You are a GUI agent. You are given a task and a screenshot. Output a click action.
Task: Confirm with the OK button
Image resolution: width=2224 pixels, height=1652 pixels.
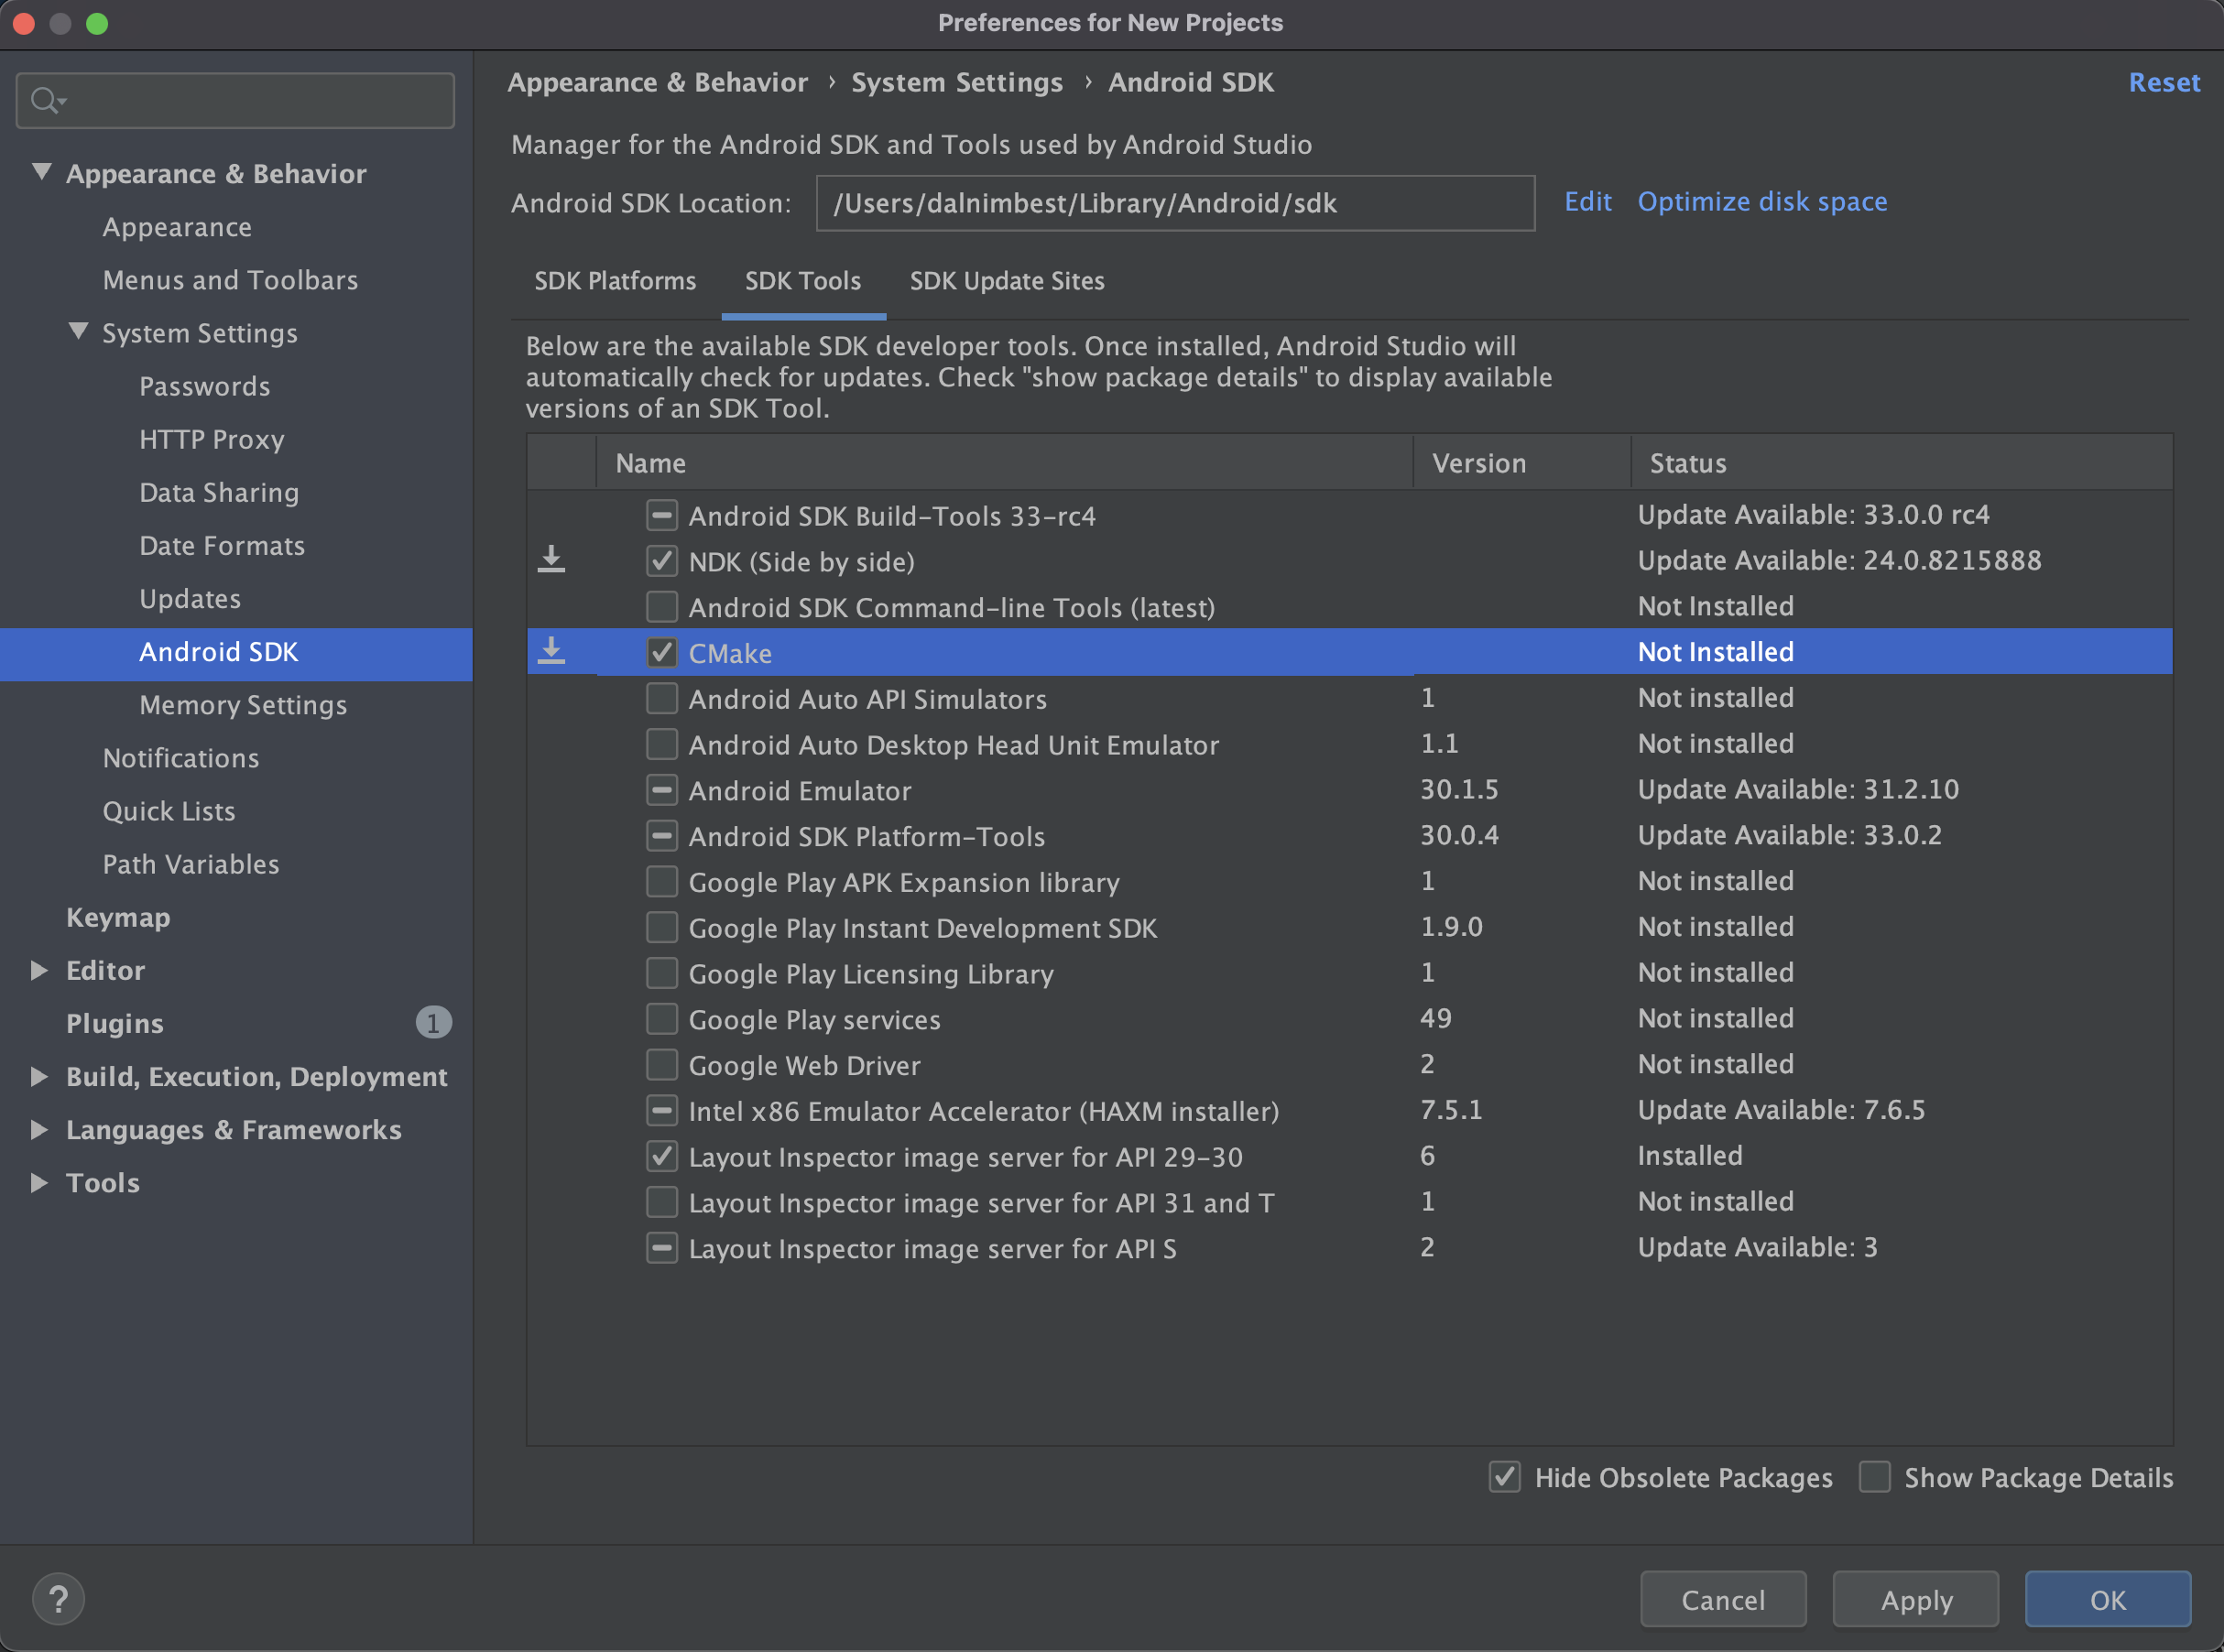[2108, 1599]
